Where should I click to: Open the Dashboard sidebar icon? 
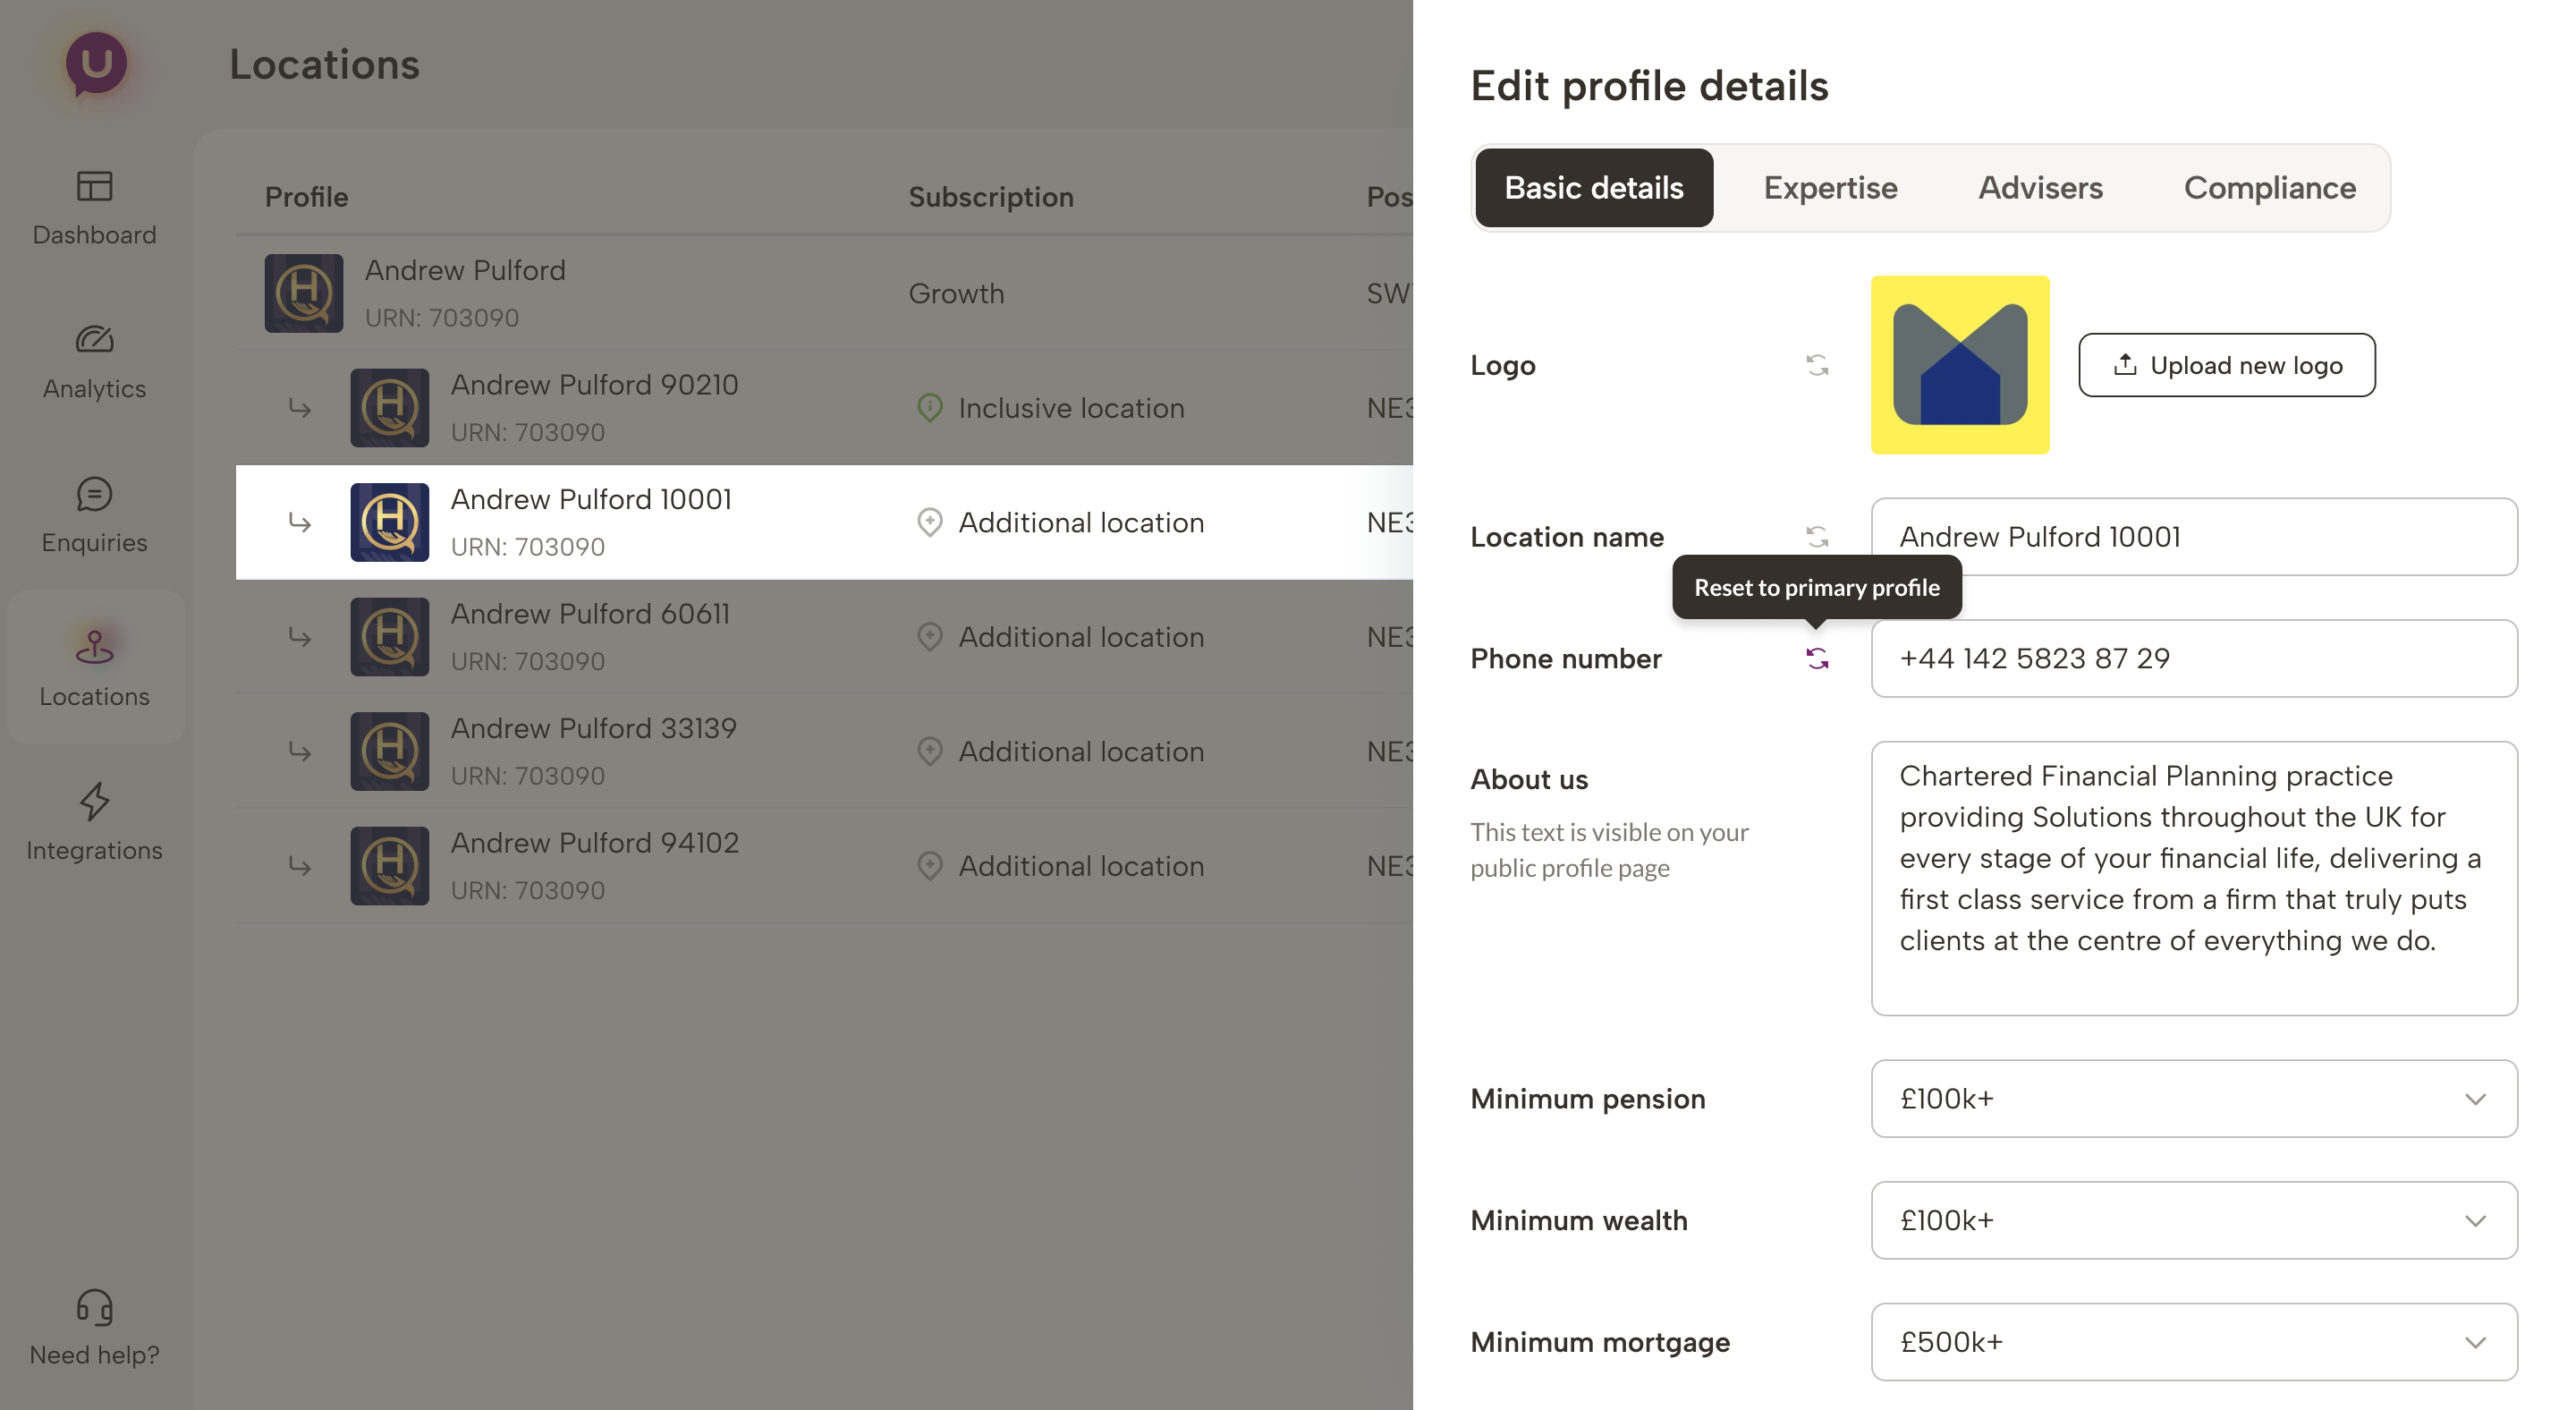click(x=95, y=186)
